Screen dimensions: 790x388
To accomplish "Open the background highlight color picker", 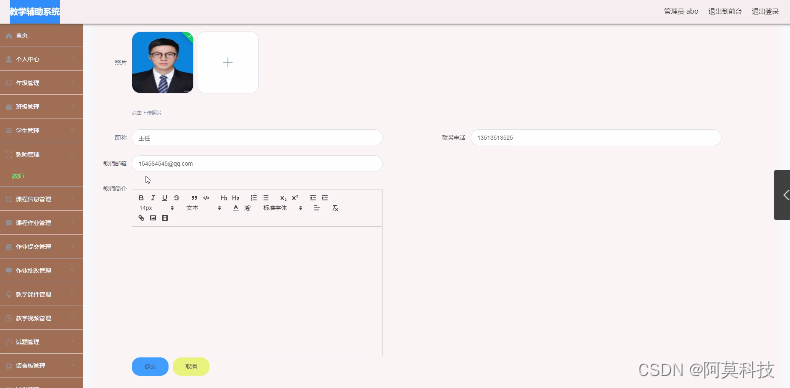I will coord(247,208).
